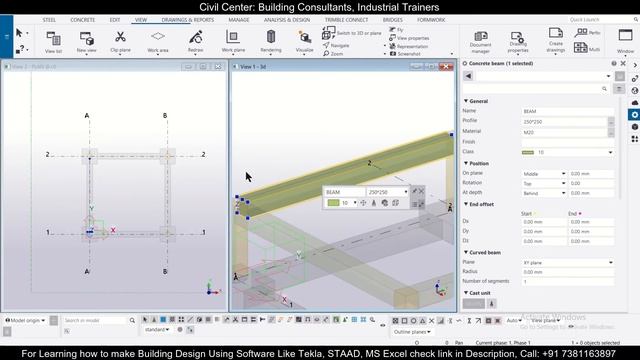Open the Rendering options
The image size is (640, 360).
(271, 42)
